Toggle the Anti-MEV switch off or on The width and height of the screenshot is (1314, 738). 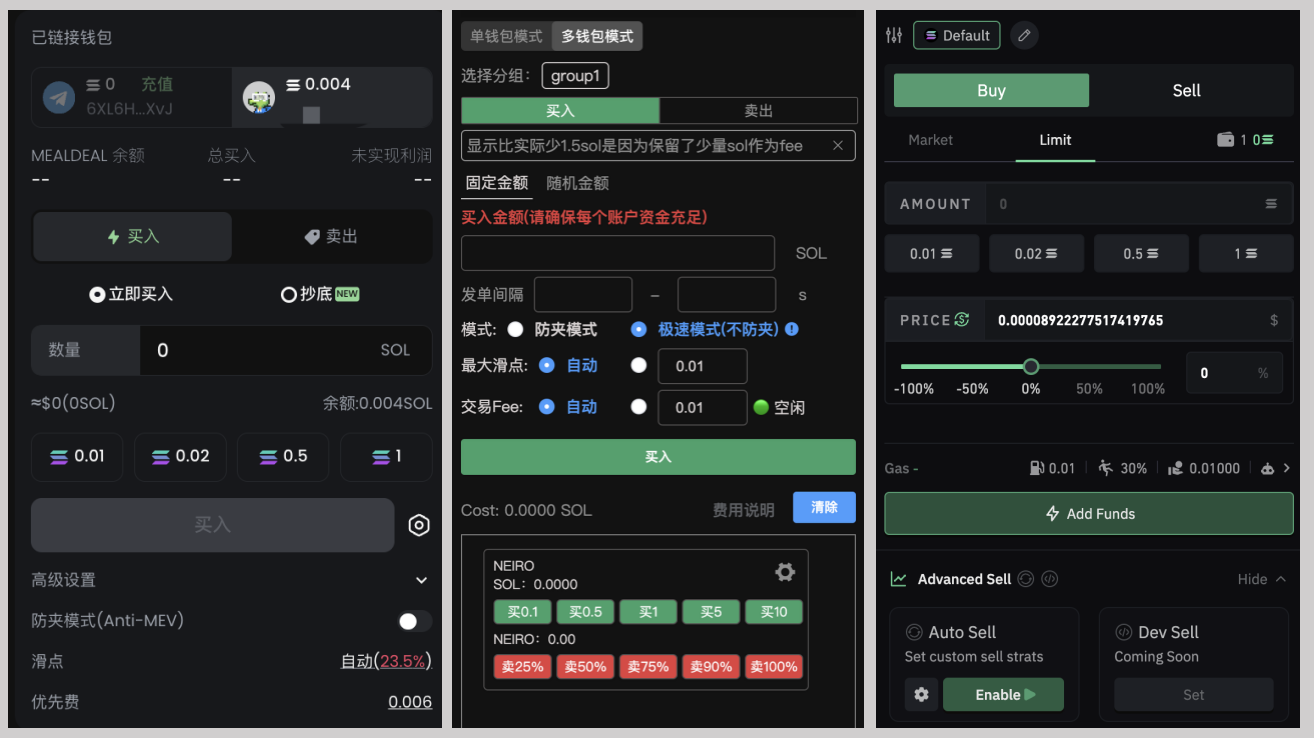point(412,620)
